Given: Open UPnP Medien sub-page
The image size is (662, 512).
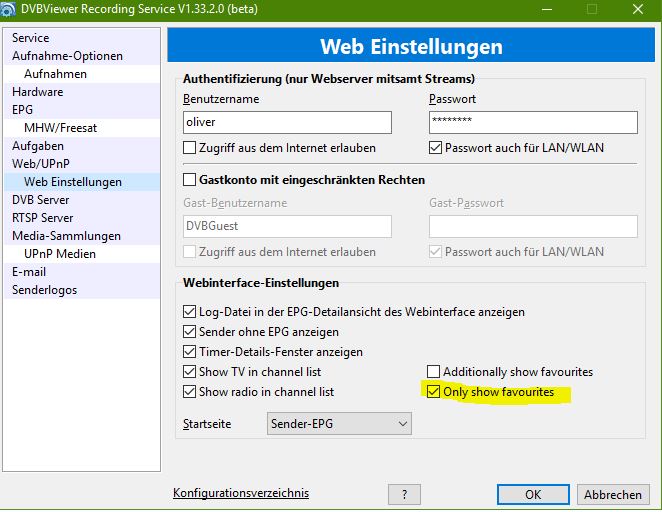Looking at the screenshot, I should pos(82,254).
